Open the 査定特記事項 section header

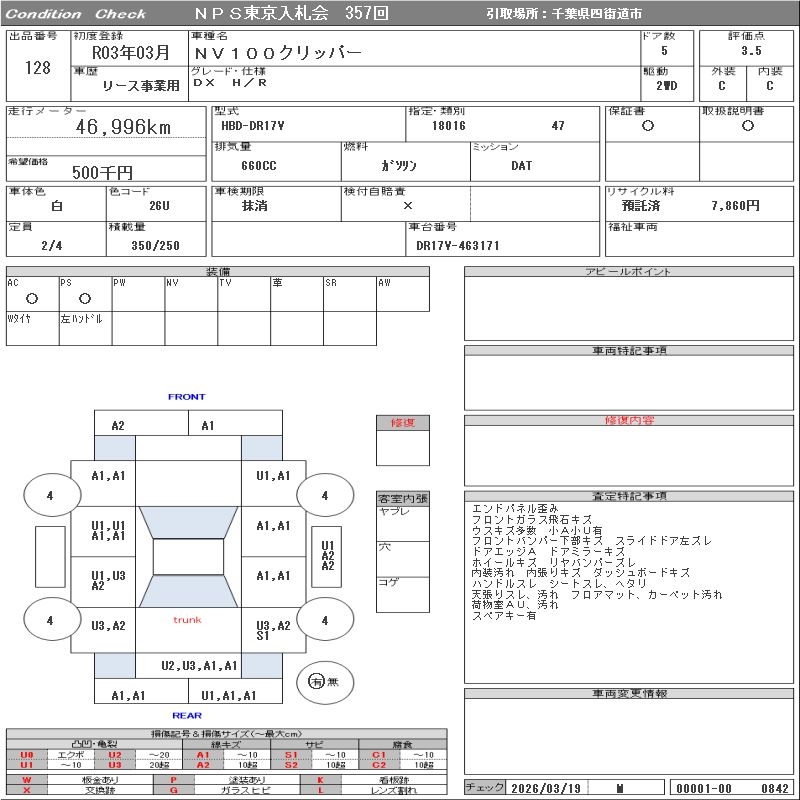(x=630, y=496)
